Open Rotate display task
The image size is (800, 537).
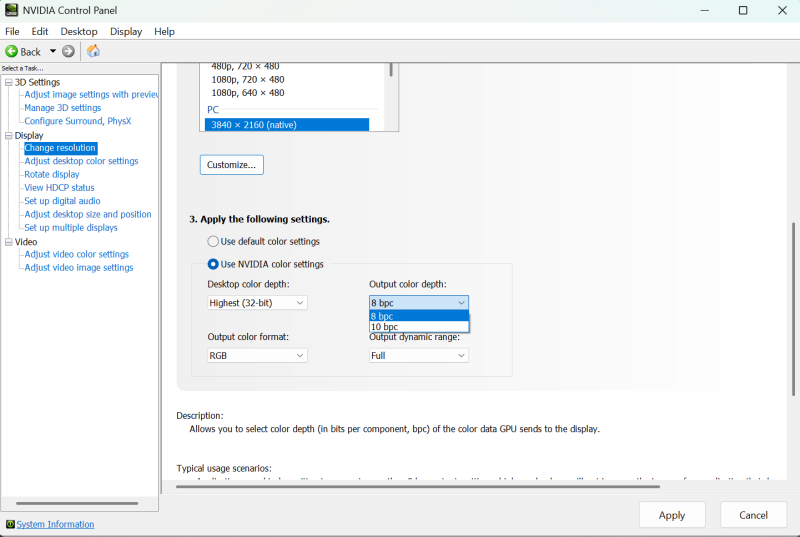click(52, 174)
